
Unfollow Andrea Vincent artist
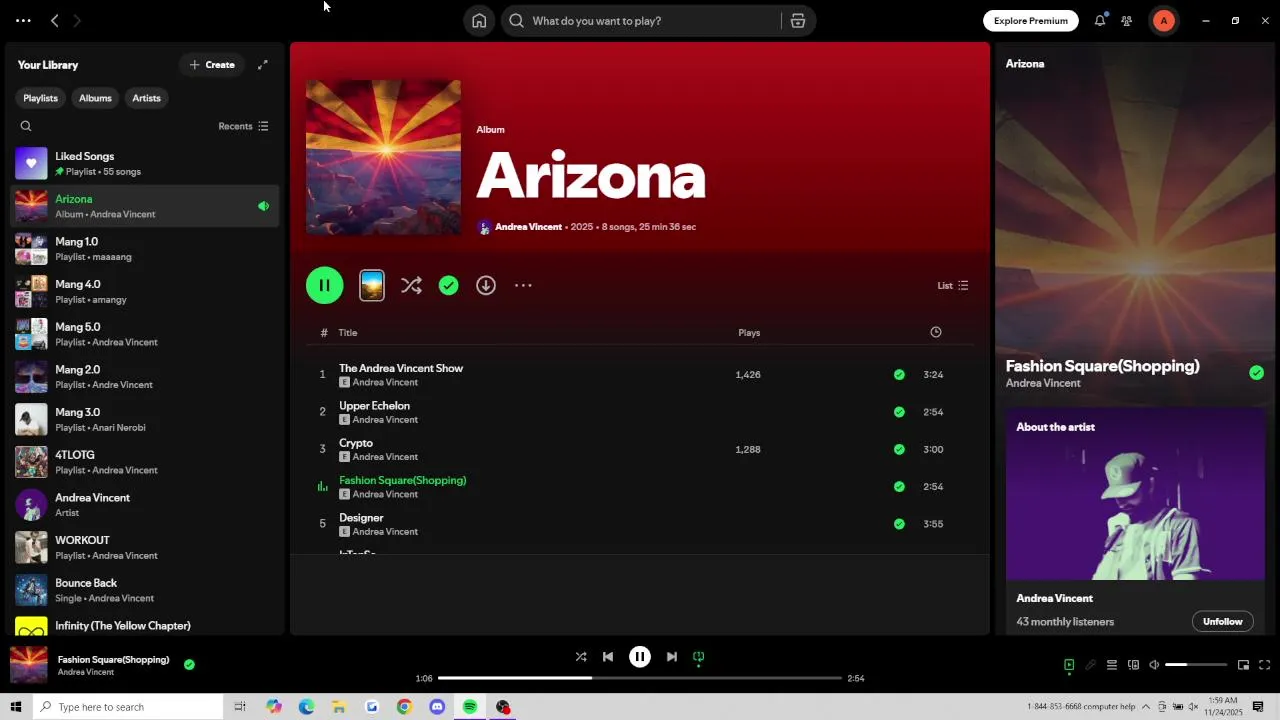coord(1222,622)
